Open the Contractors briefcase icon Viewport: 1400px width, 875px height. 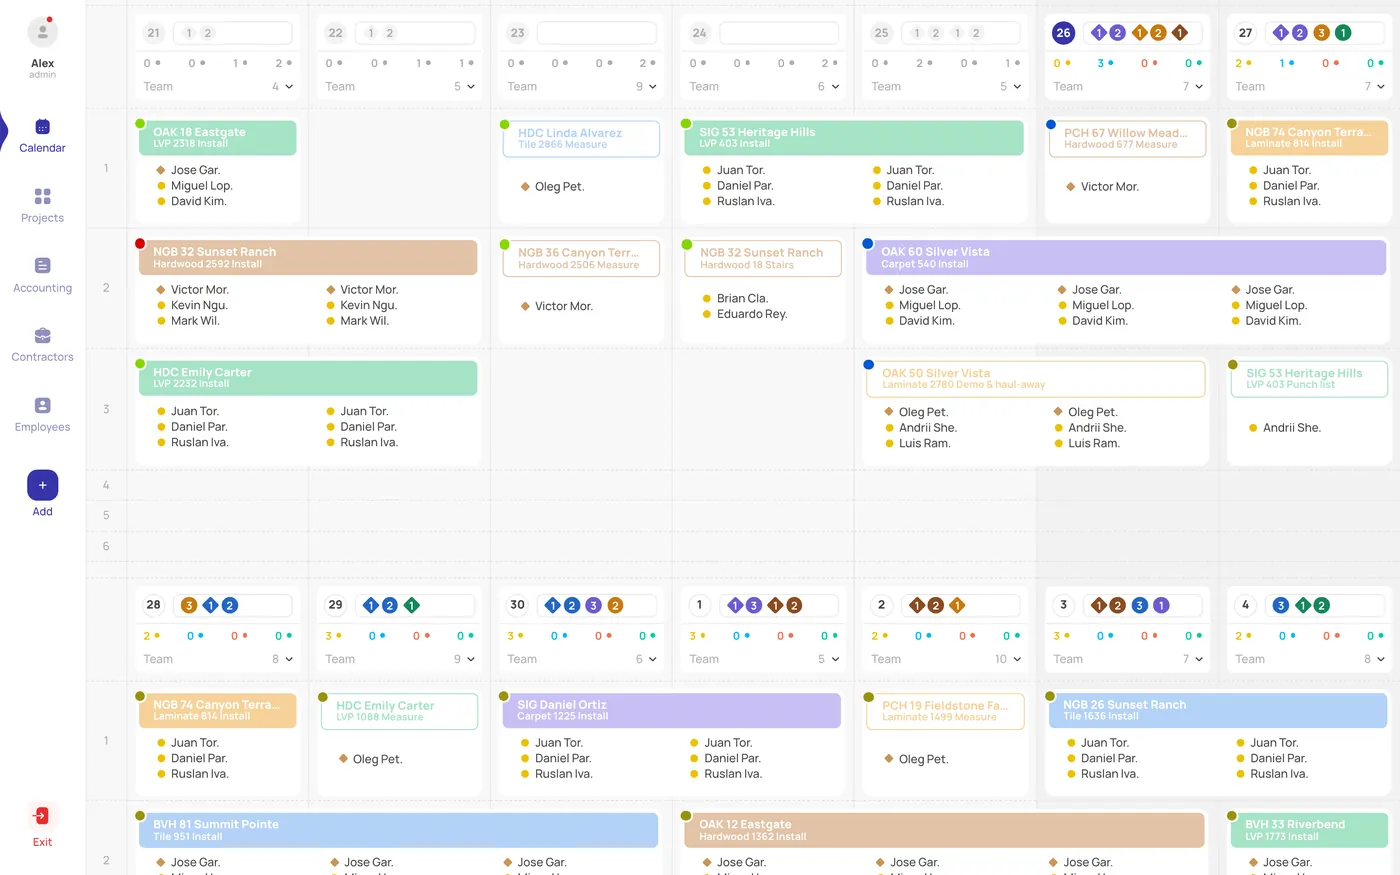pos(42,335)
